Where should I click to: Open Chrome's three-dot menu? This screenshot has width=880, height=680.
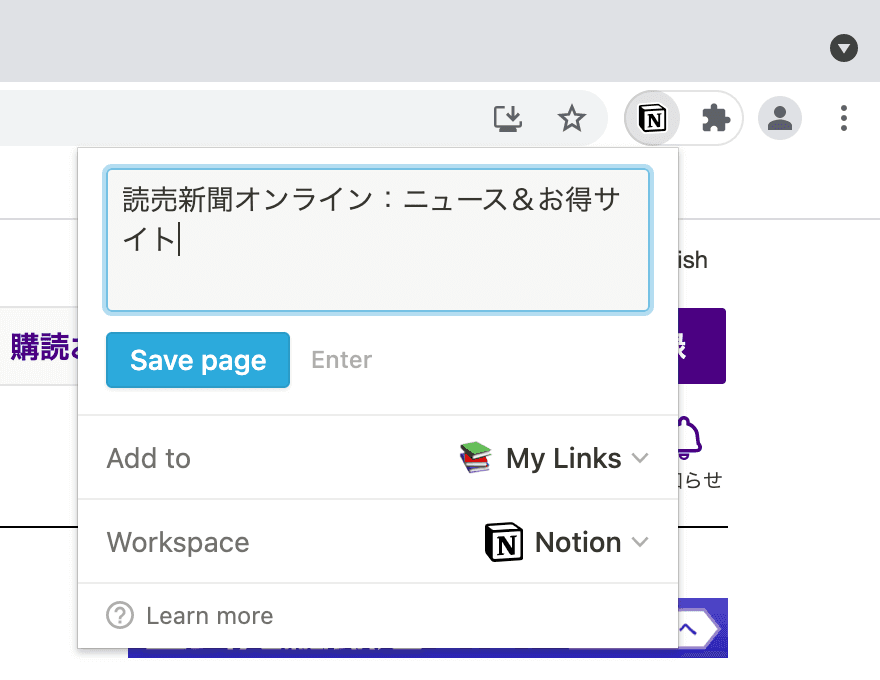[x=844, y=118]
